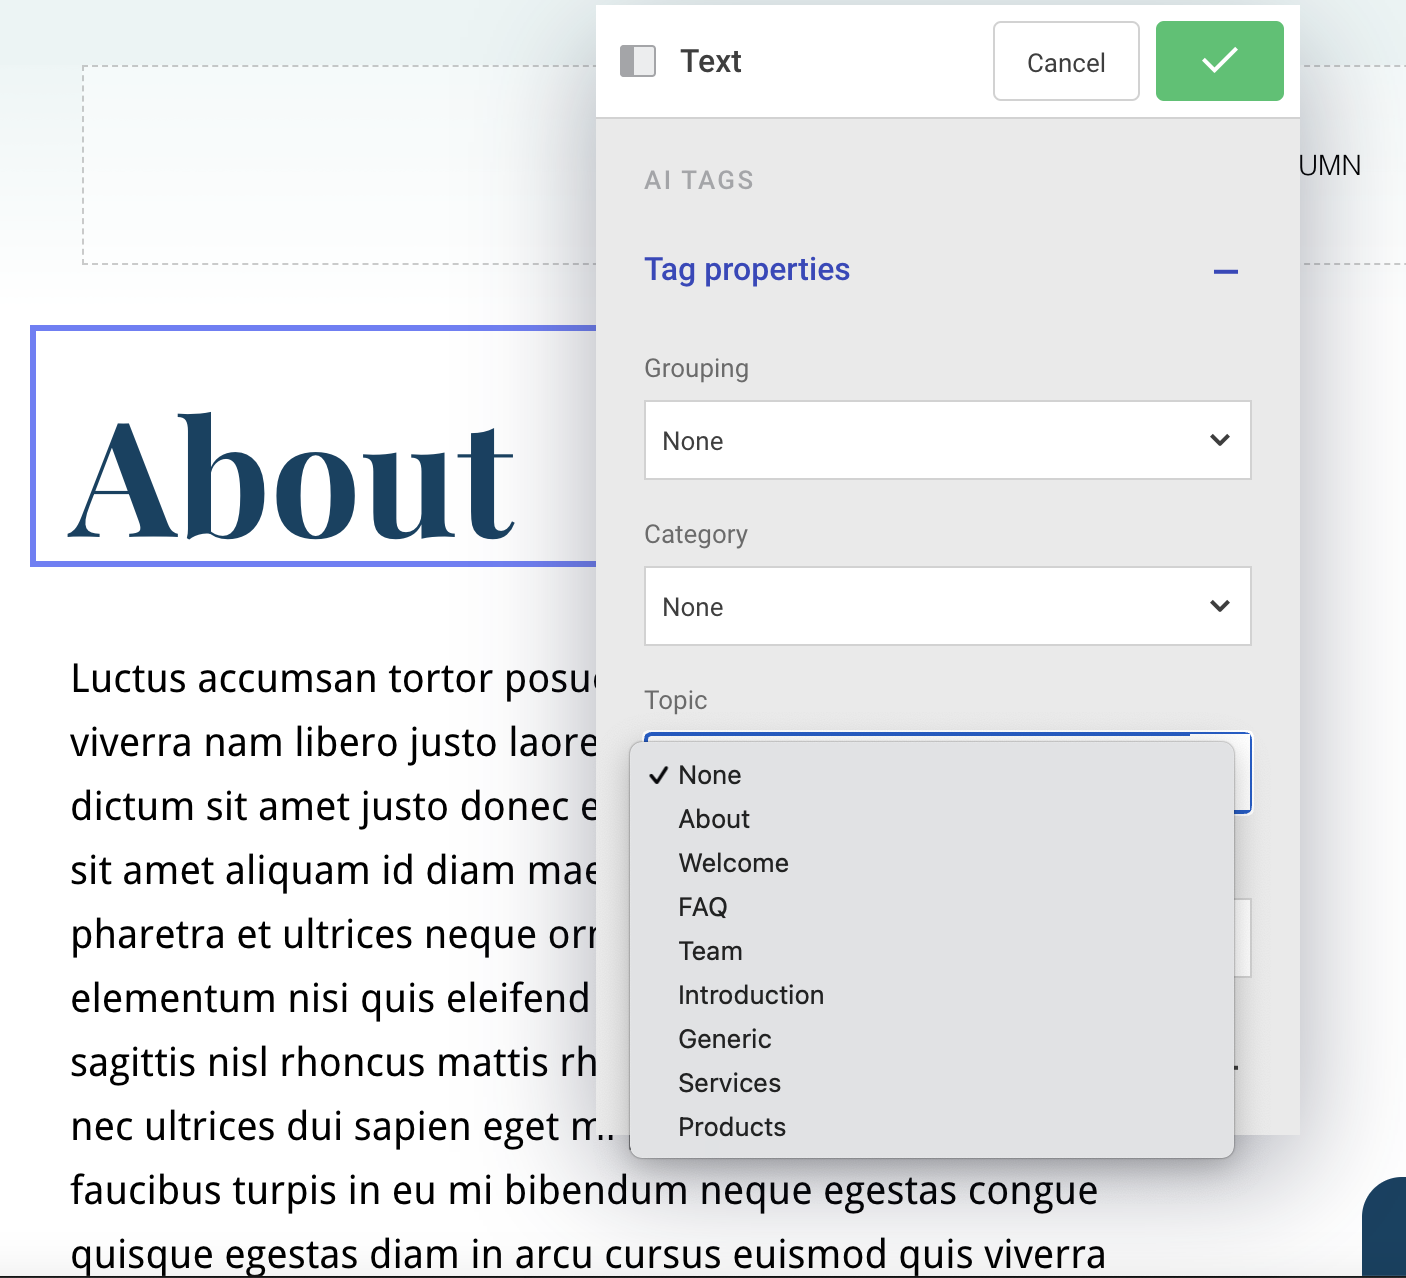This screenshot has height=1278, width=1406.
Task: Choose None in the Topic list
Action: click(931, 775)
